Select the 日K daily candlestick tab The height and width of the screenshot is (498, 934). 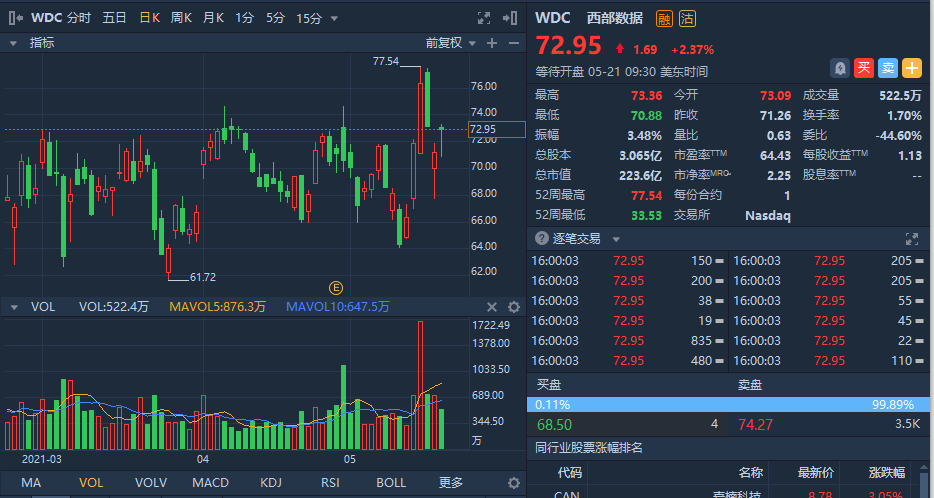click(150, 18)
